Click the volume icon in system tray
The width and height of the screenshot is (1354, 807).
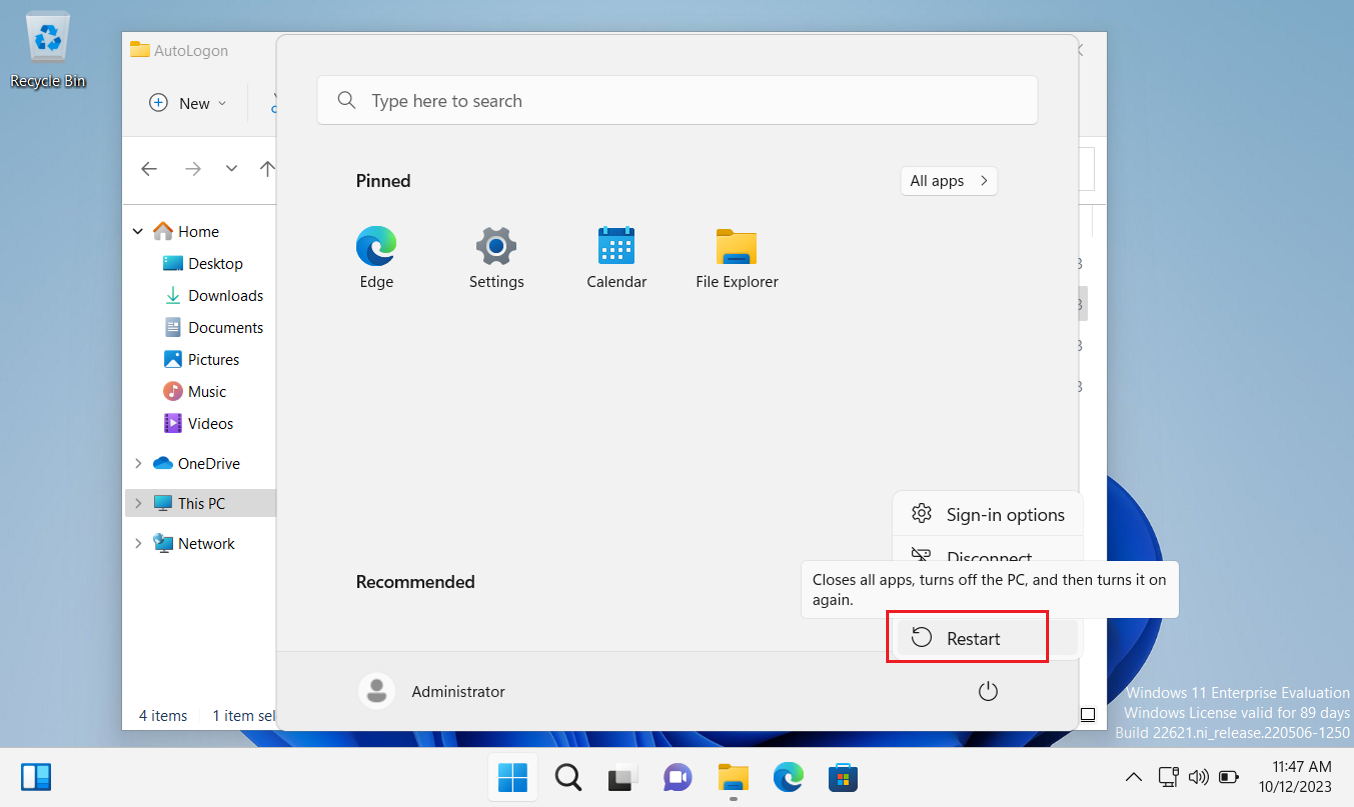click(1198, 777)
